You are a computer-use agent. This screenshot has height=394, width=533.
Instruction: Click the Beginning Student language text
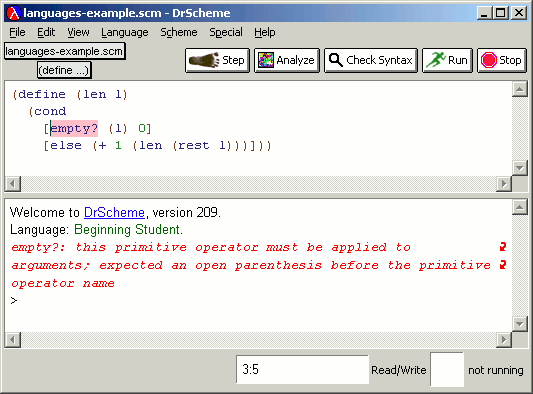tap(127, 230)
